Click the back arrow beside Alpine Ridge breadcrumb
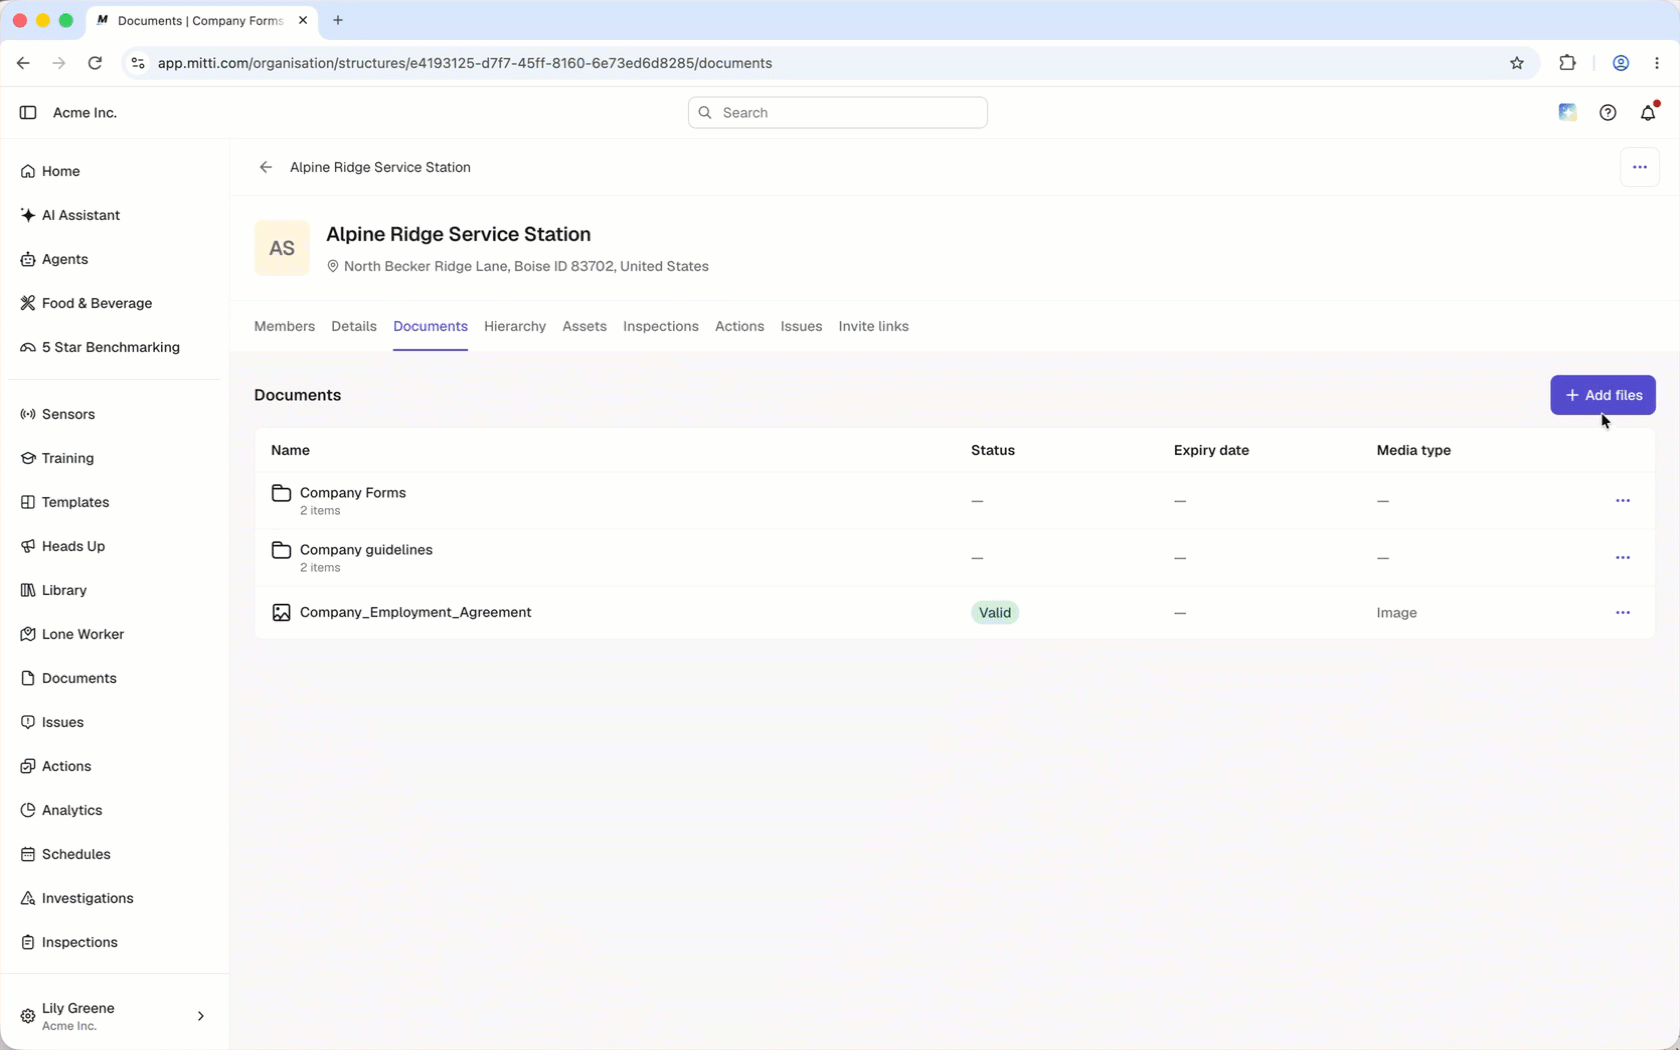Viewport: 1680px width, 1050px height. click(x=265, y=167)
